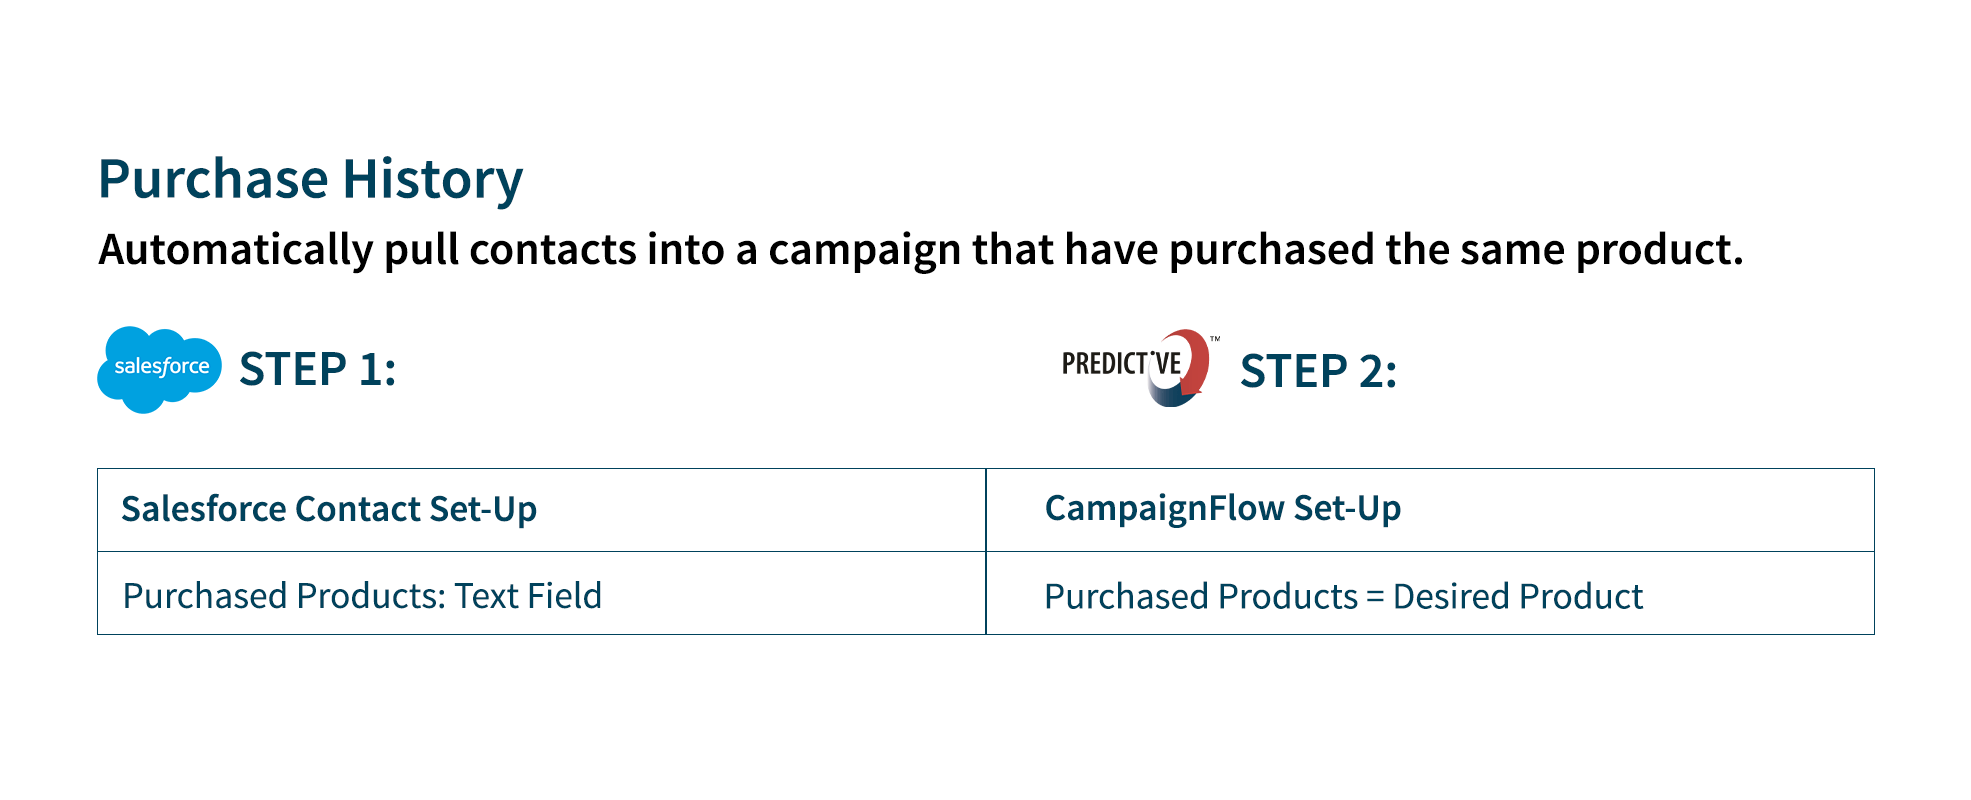Click the red swirl of the Predictive logo

[1194, 360]
